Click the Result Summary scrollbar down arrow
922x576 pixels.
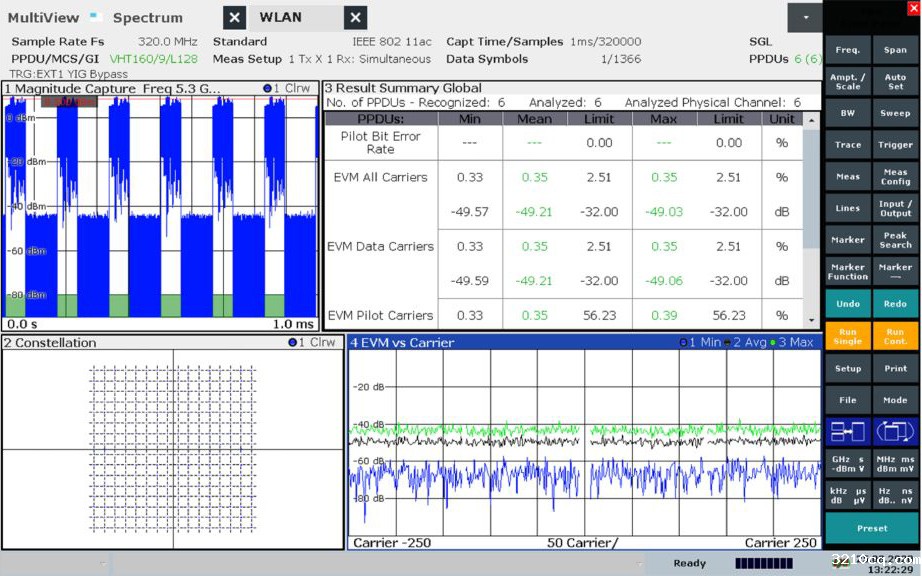coord(811,320)
